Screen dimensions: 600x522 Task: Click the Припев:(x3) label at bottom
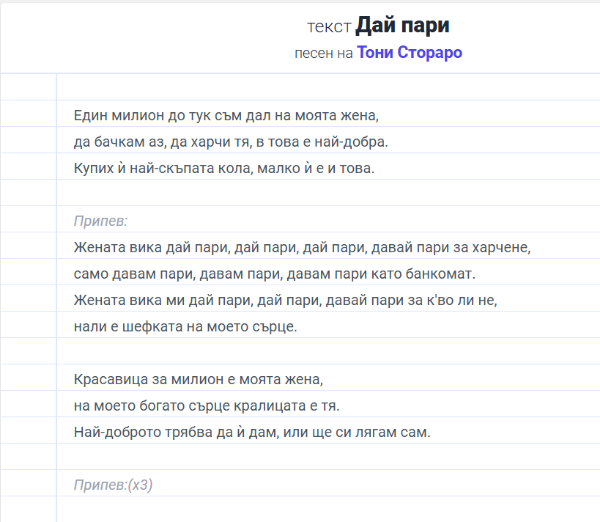(113, 485)
